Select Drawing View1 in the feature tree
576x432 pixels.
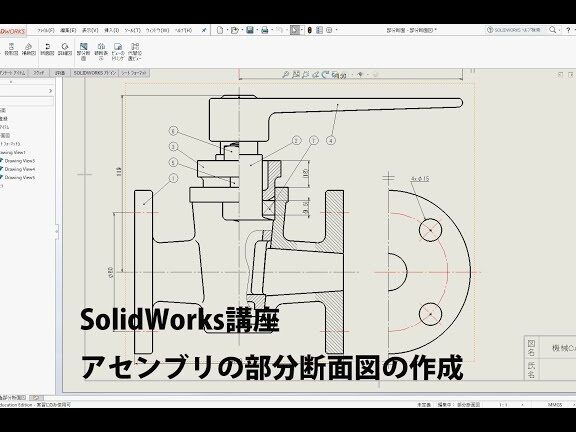tap(12, 152)
